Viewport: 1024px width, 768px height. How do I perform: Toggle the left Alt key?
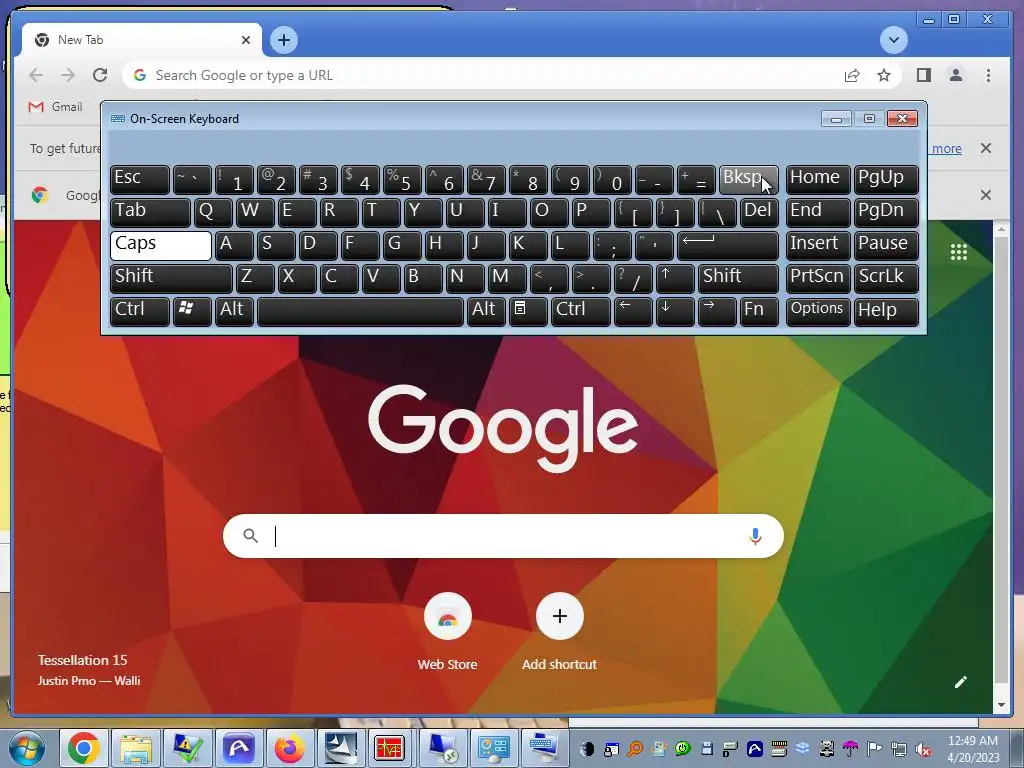click(234, 311)
